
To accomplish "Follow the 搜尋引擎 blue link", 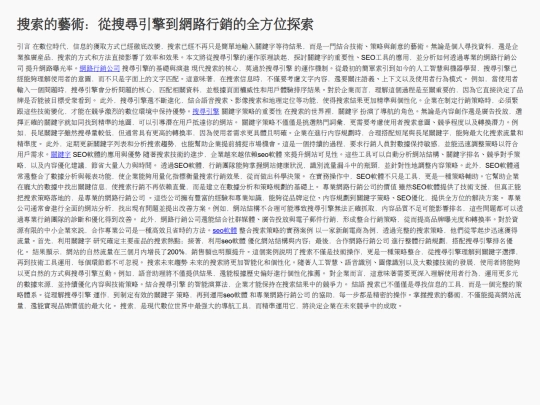I will (x=206, y=111).
